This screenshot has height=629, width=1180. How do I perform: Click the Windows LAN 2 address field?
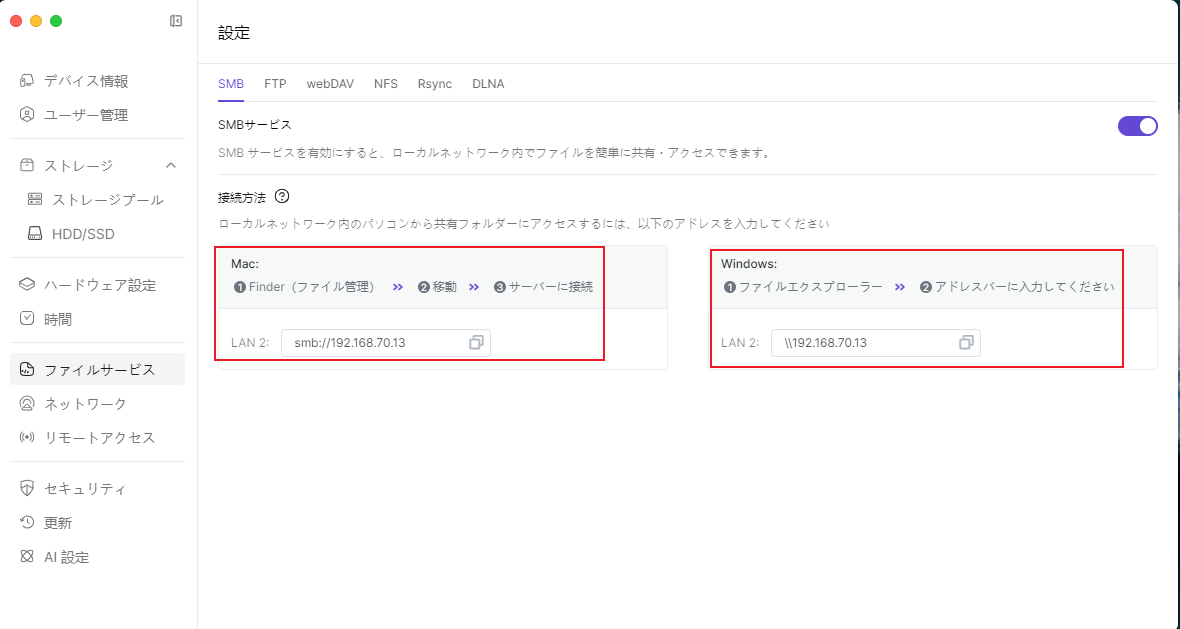[860, 343]
